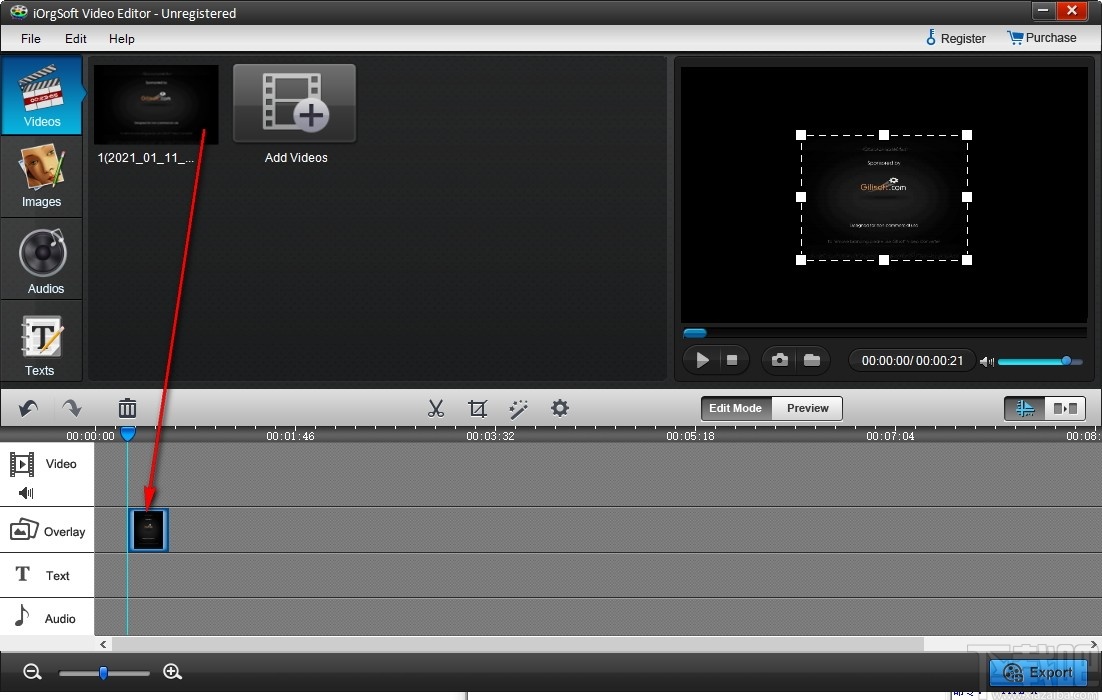Image resolution: width=1102 pixels, height=700 pixels.
Task: Select the clip thumbnail on the Overlay track
Action: click(x=148, y=530)
